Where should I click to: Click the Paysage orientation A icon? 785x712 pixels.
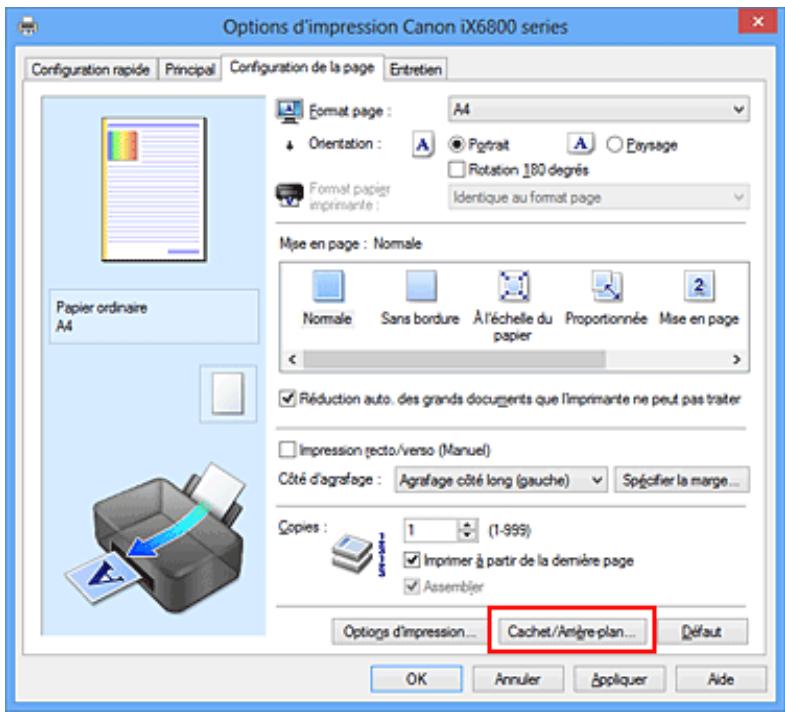[581, 144]
